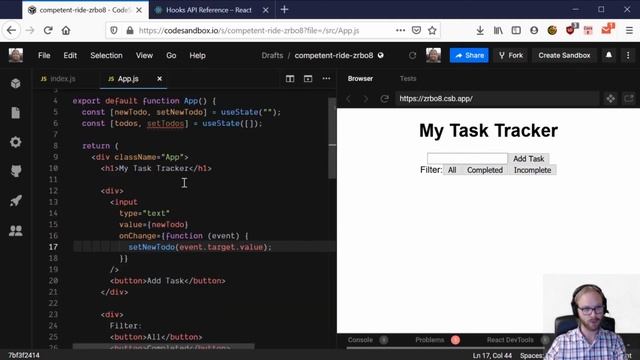640x360 pixels.
Task: Click line 17 setNewTodo code
Action: click(200, 247)
